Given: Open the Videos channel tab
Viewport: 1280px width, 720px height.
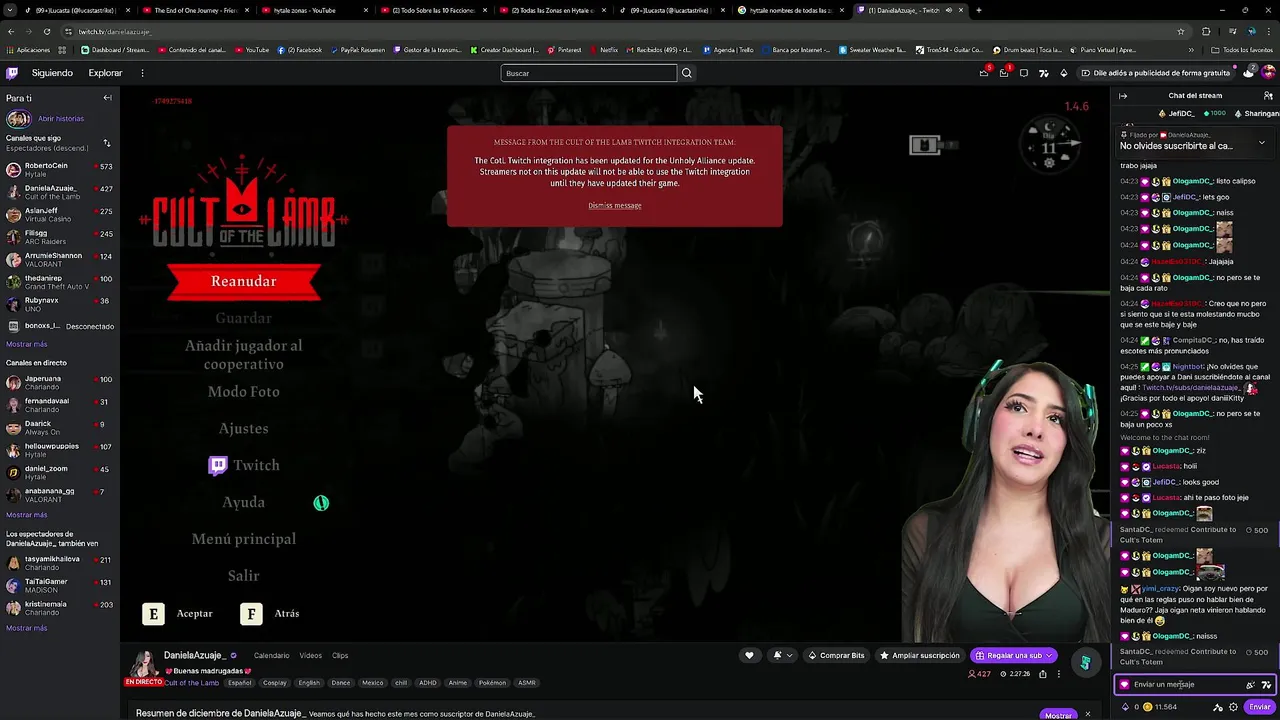Looking at the screenshot, I should 311,655.
